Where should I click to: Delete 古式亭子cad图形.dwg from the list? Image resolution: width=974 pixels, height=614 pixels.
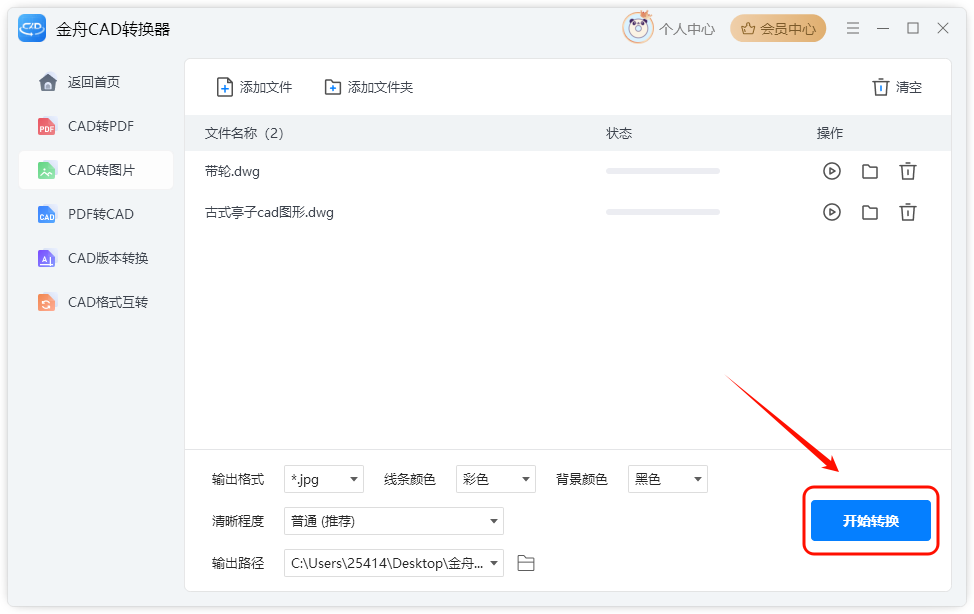(x=908, y=213)
